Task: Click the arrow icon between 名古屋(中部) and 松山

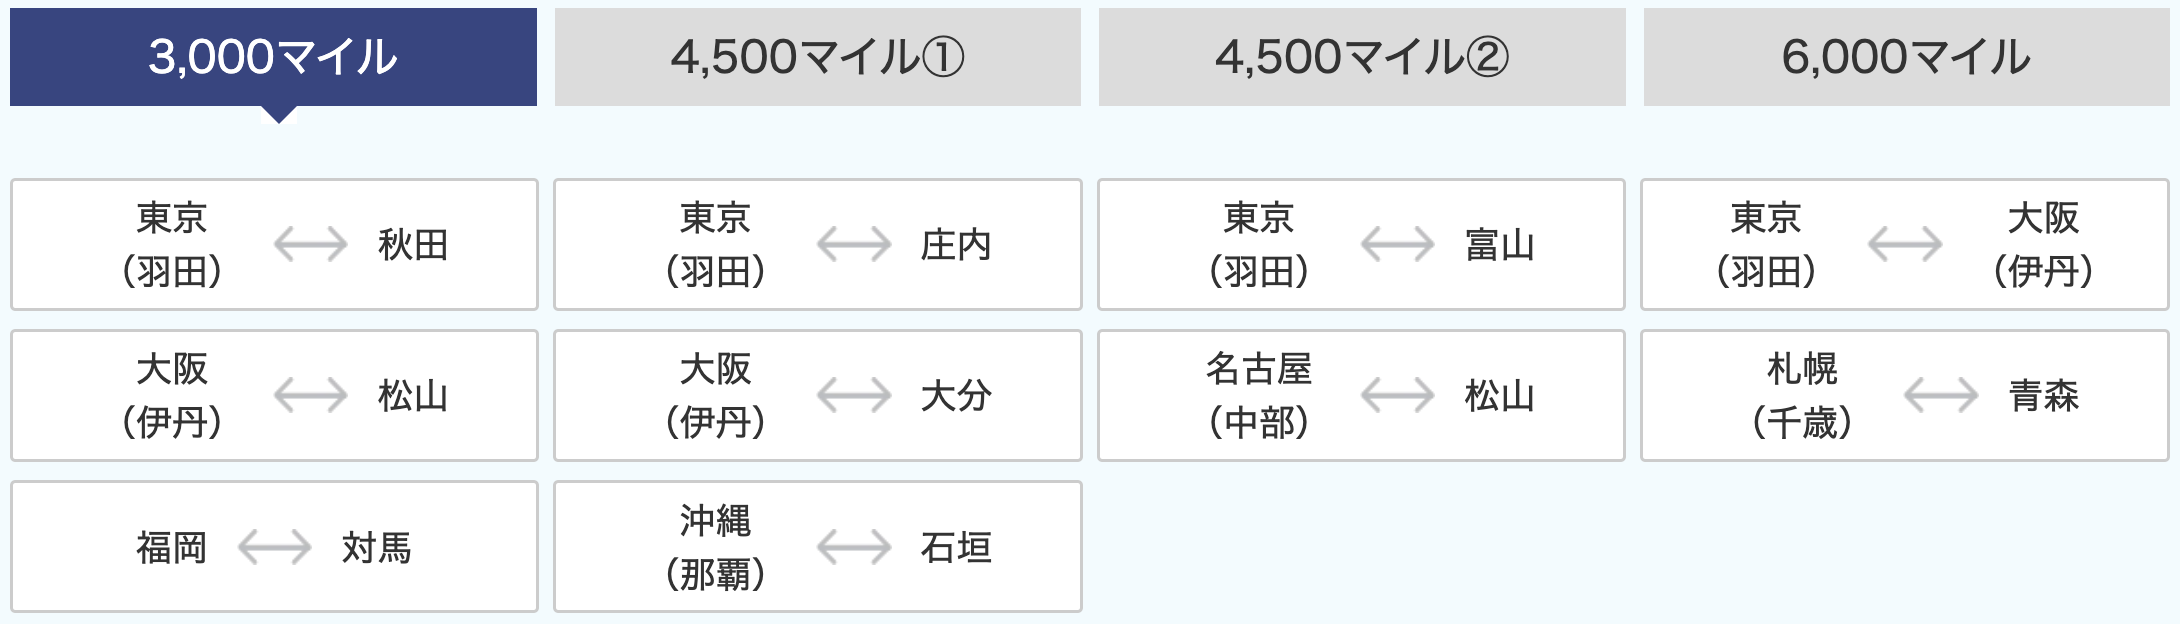Action: click(x=1398, y=396)
